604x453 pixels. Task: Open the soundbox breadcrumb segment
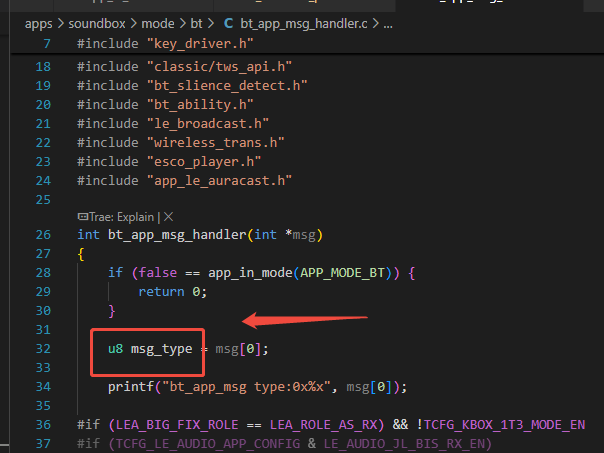point(97,24)
